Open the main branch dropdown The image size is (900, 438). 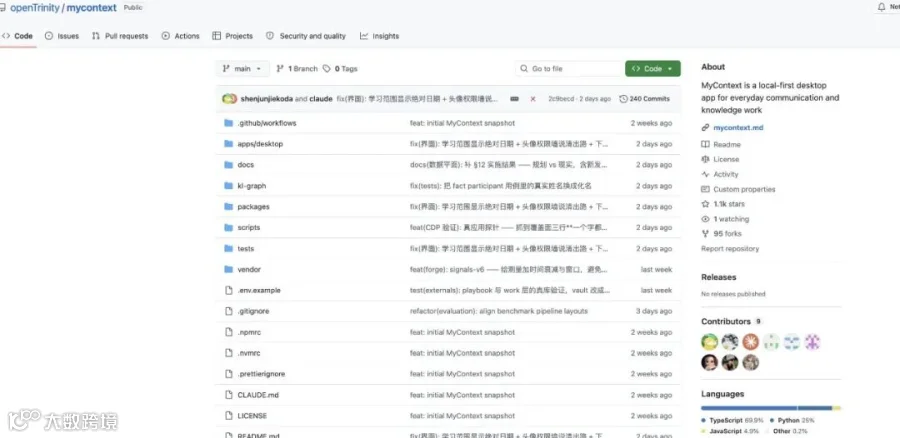pyautogui.click(x=242, y=68)
